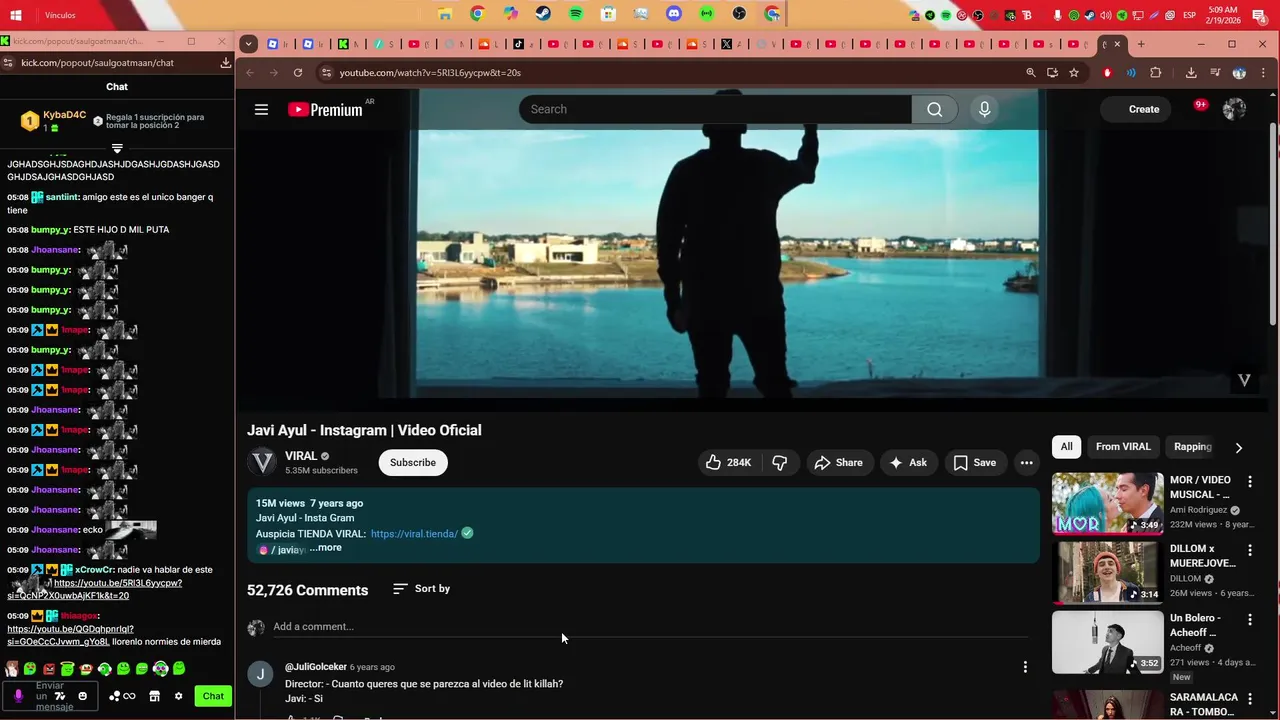
Task: Click the Add a comment field
Action: coord(650,627)
